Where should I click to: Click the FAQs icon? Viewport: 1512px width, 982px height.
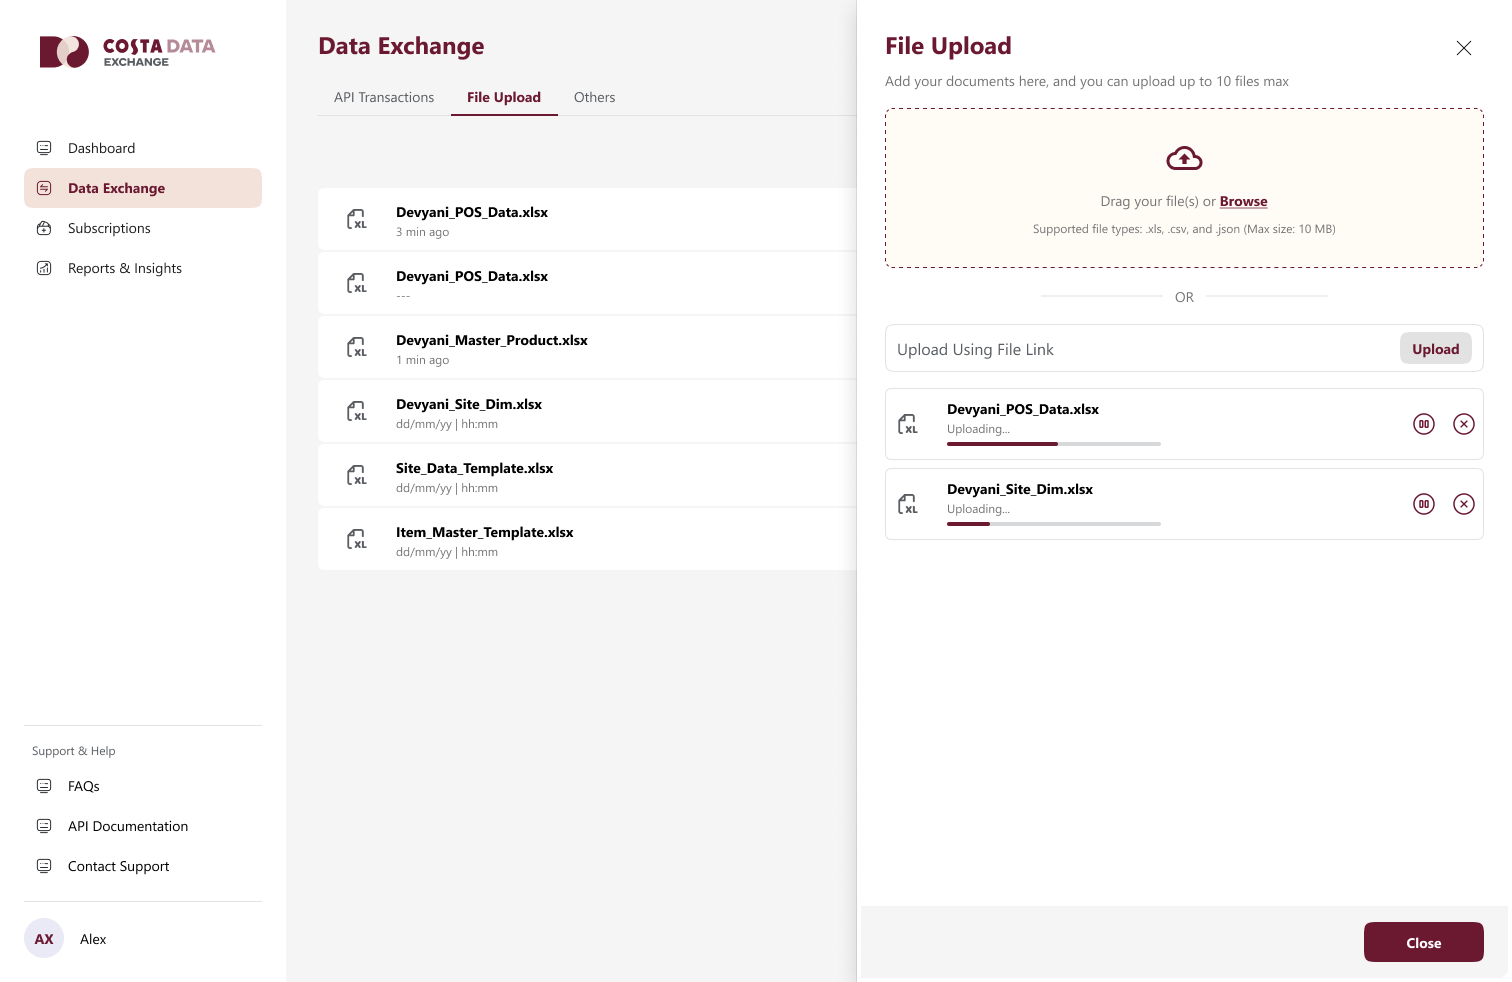tap(44, 786)
